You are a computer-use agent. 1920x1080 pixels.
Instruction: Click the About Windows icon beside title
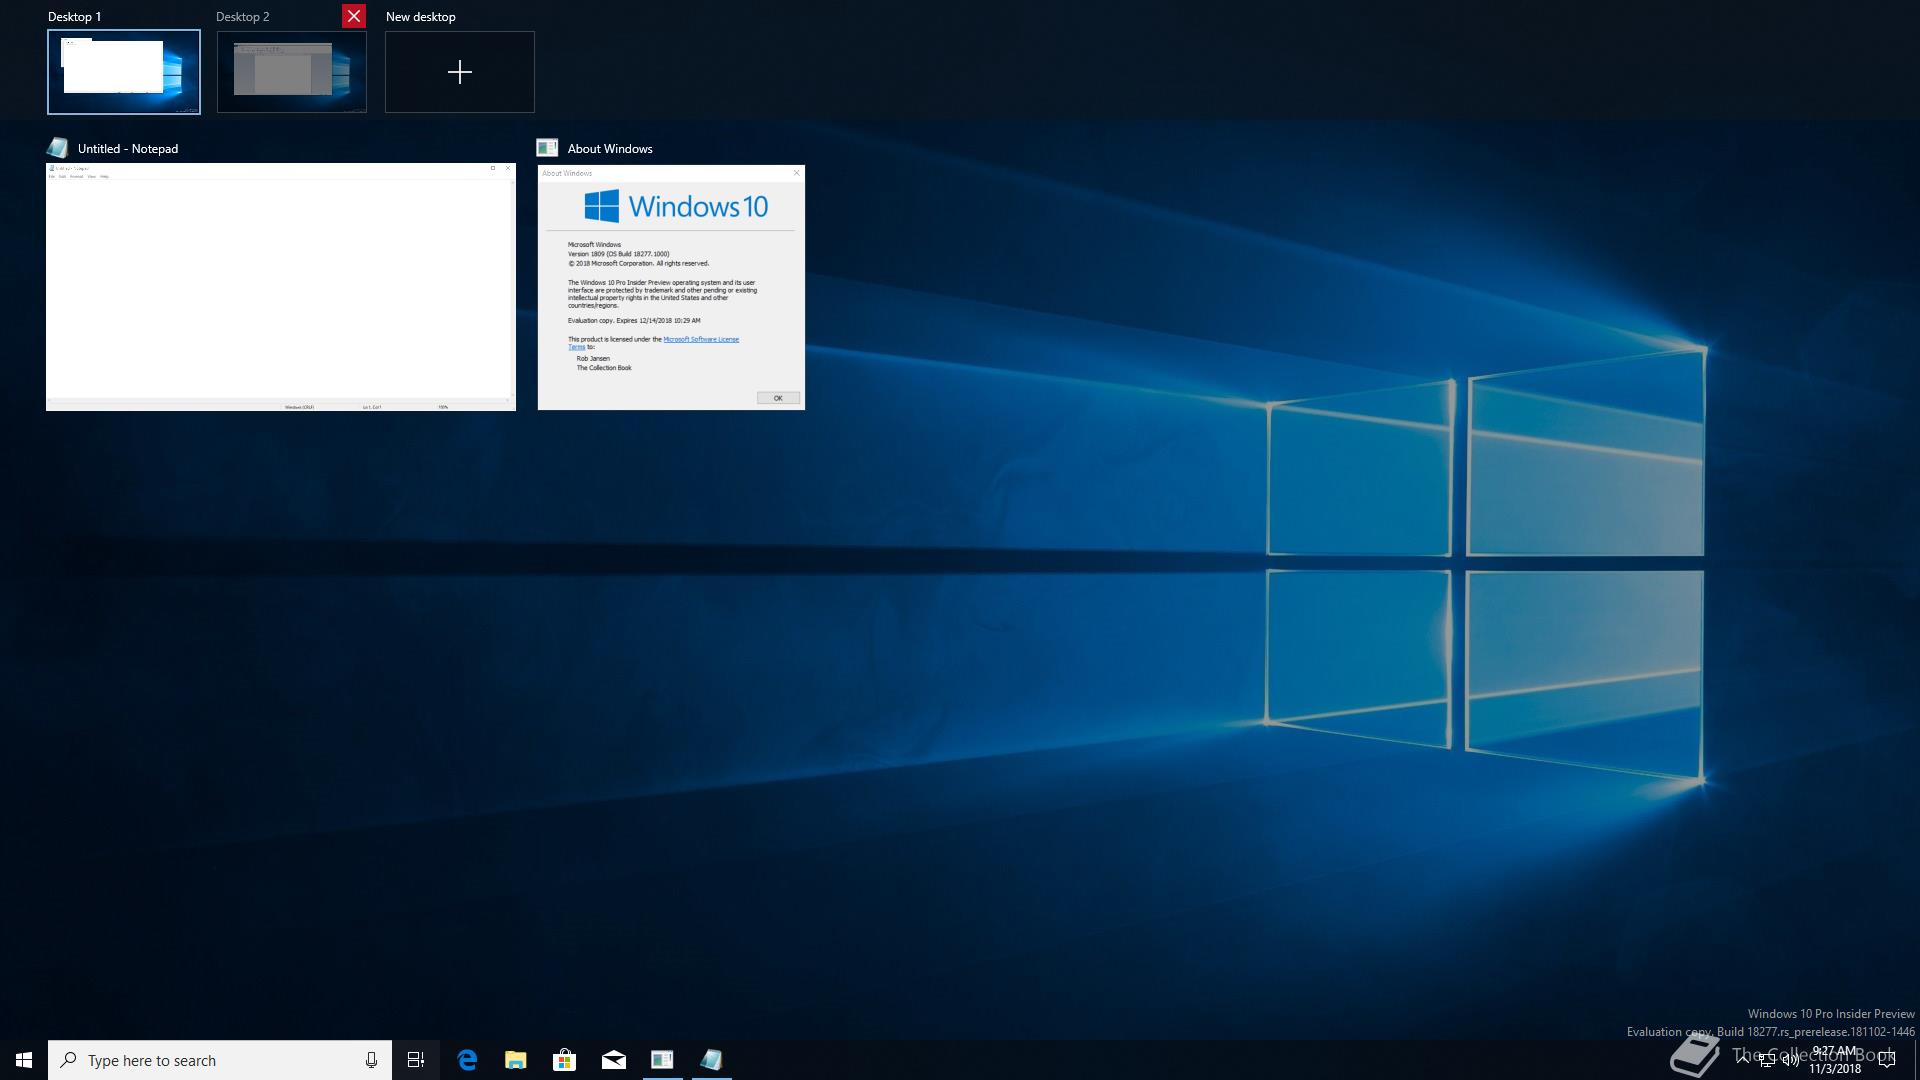[547, 148]
